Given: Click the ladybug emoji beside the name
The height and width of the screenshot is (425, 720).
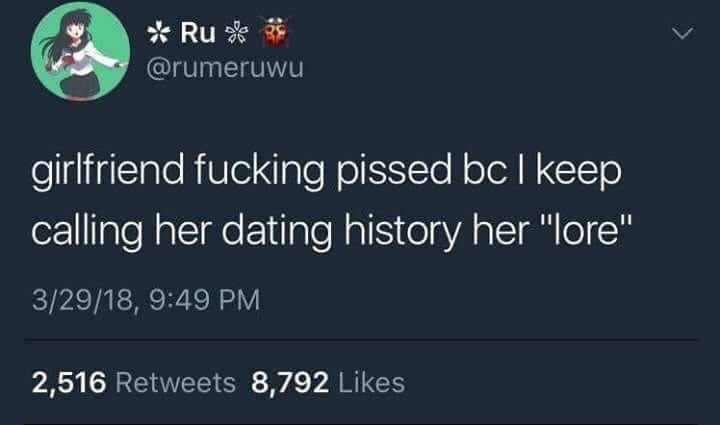Looking at the screenshot, I should coord(276,32).
